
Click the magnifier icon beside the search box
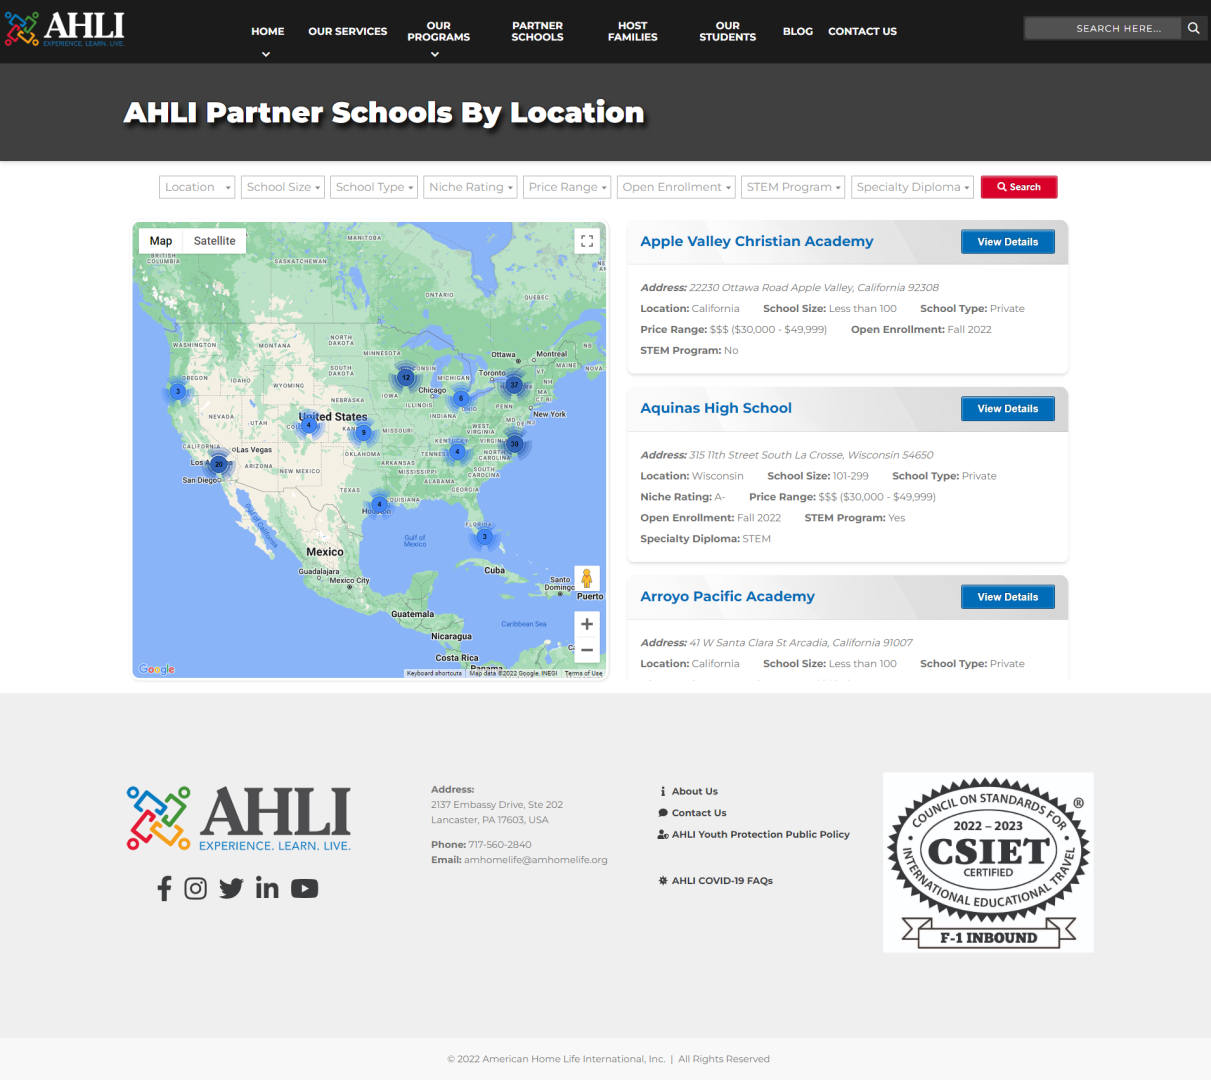[1193, 28]
